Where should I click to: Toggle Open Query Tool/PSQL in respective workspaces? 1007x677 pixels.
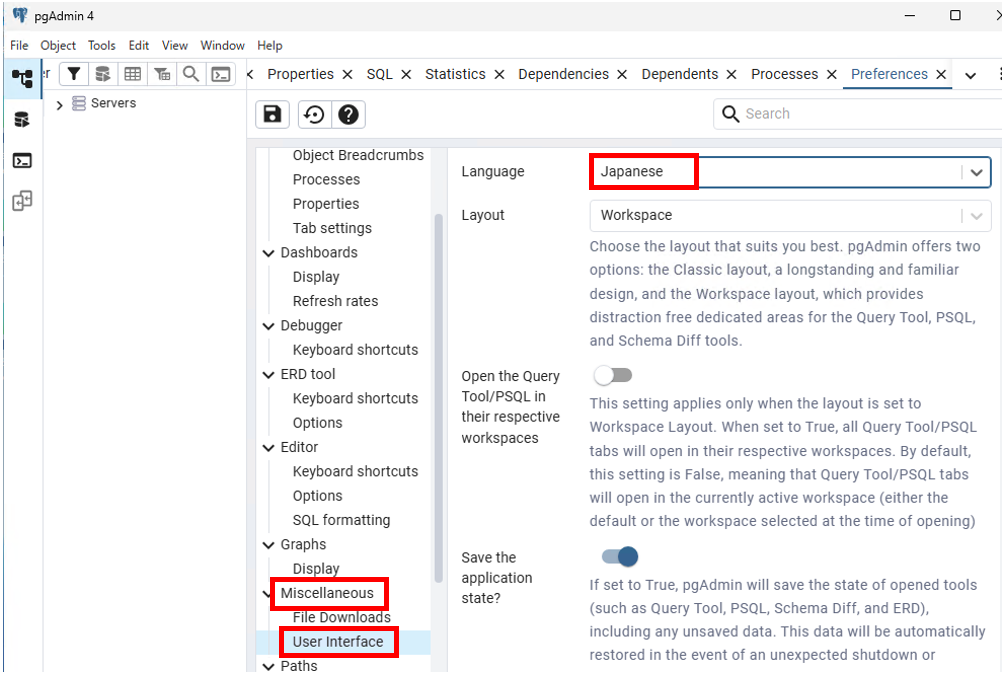[613, 375]
